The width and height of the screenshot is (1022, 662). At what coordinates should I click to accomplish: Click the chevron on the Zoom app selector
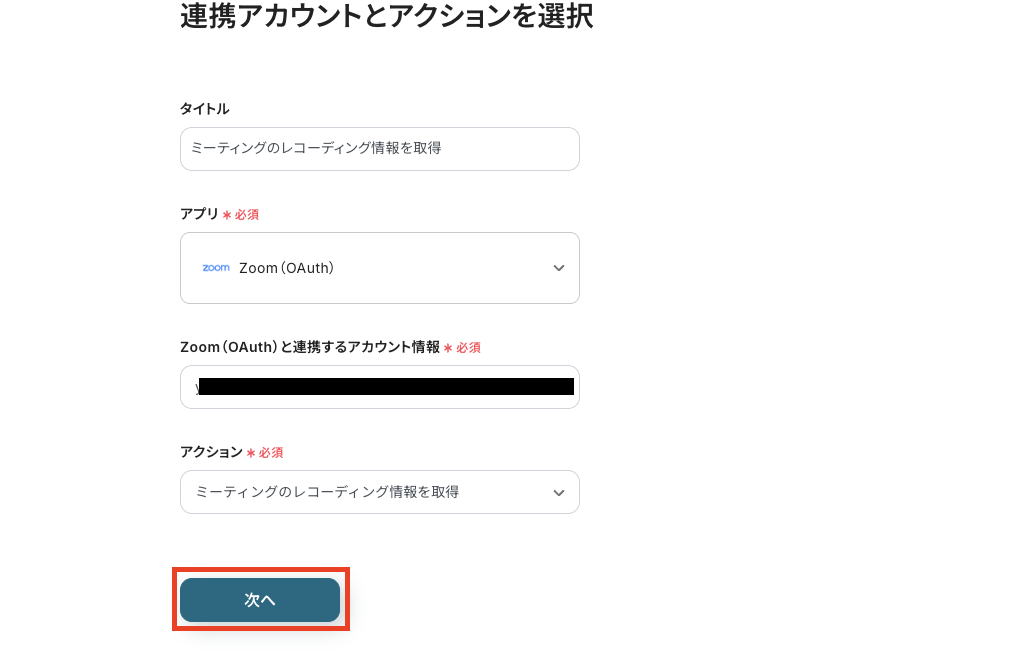[559, 267]
